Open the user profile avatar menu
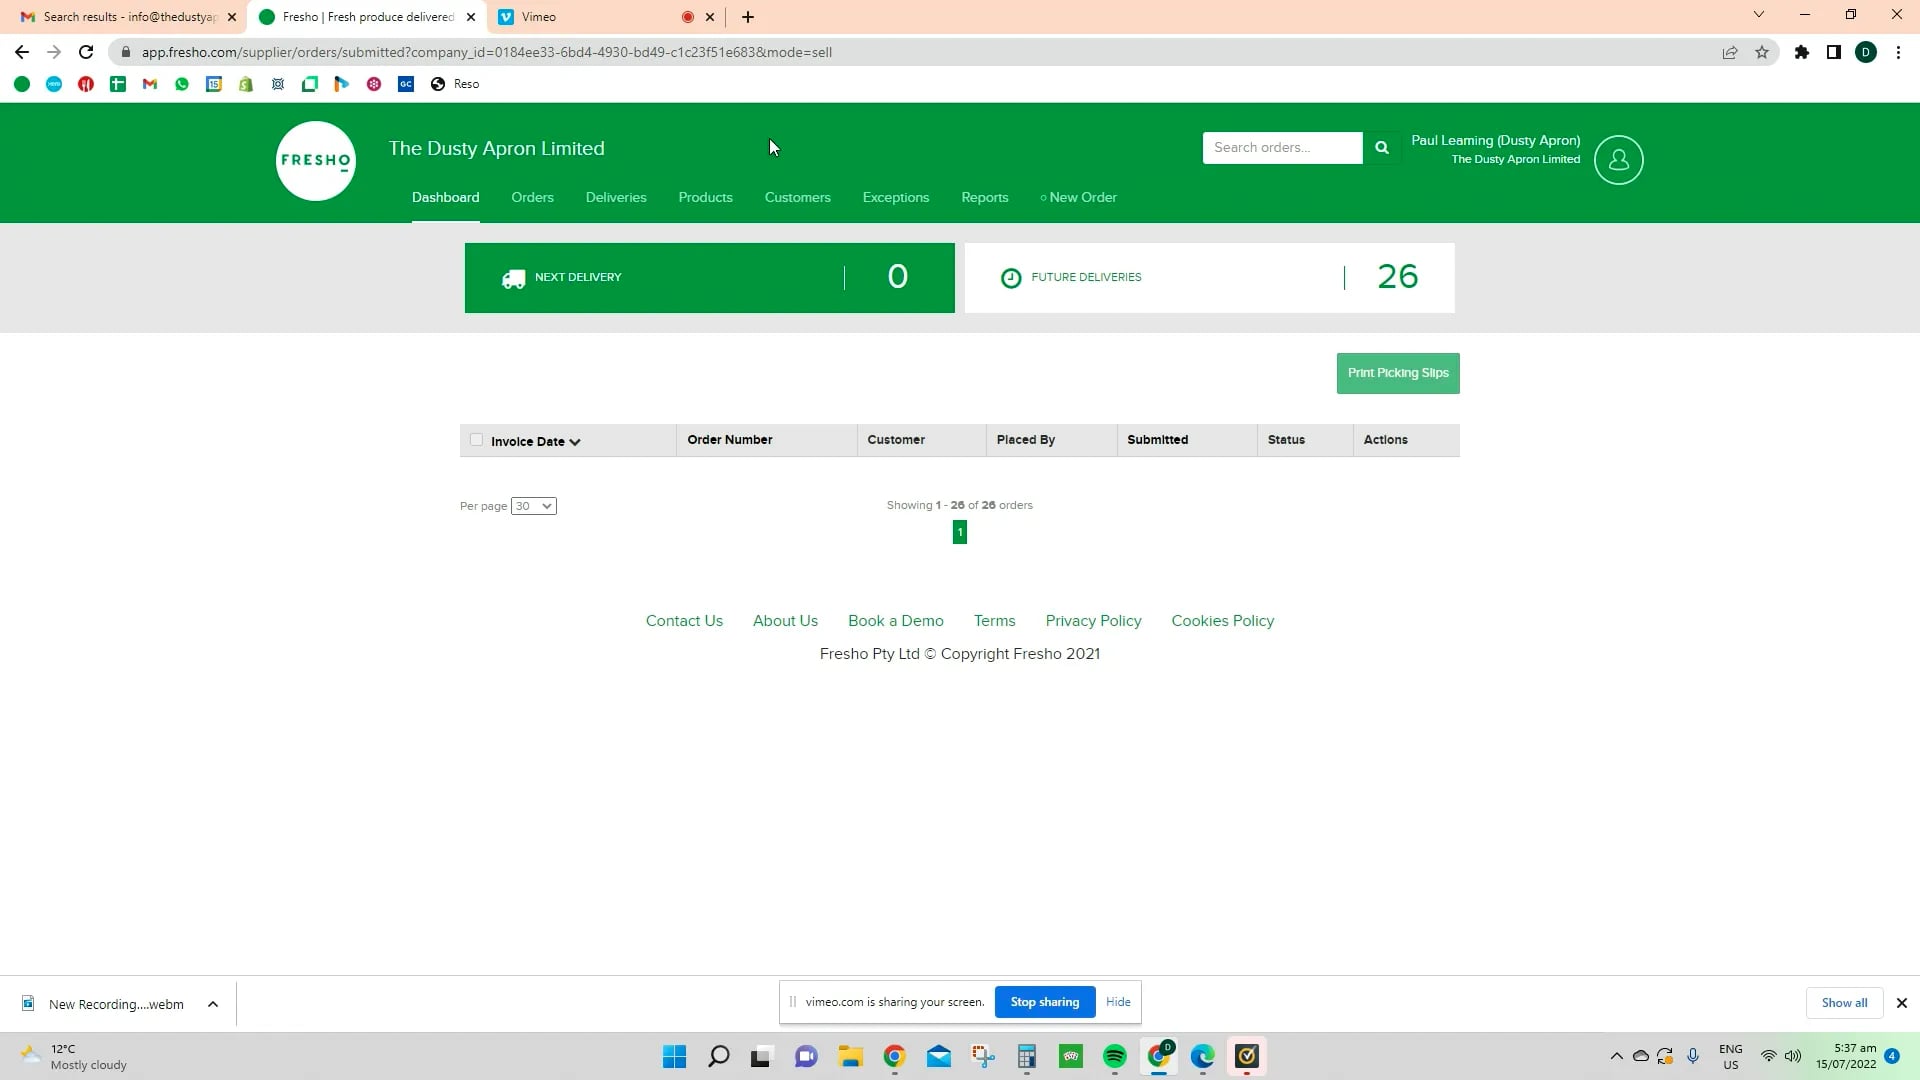The width and height of the screenshot is (1920, 1080). (1618, 160)
